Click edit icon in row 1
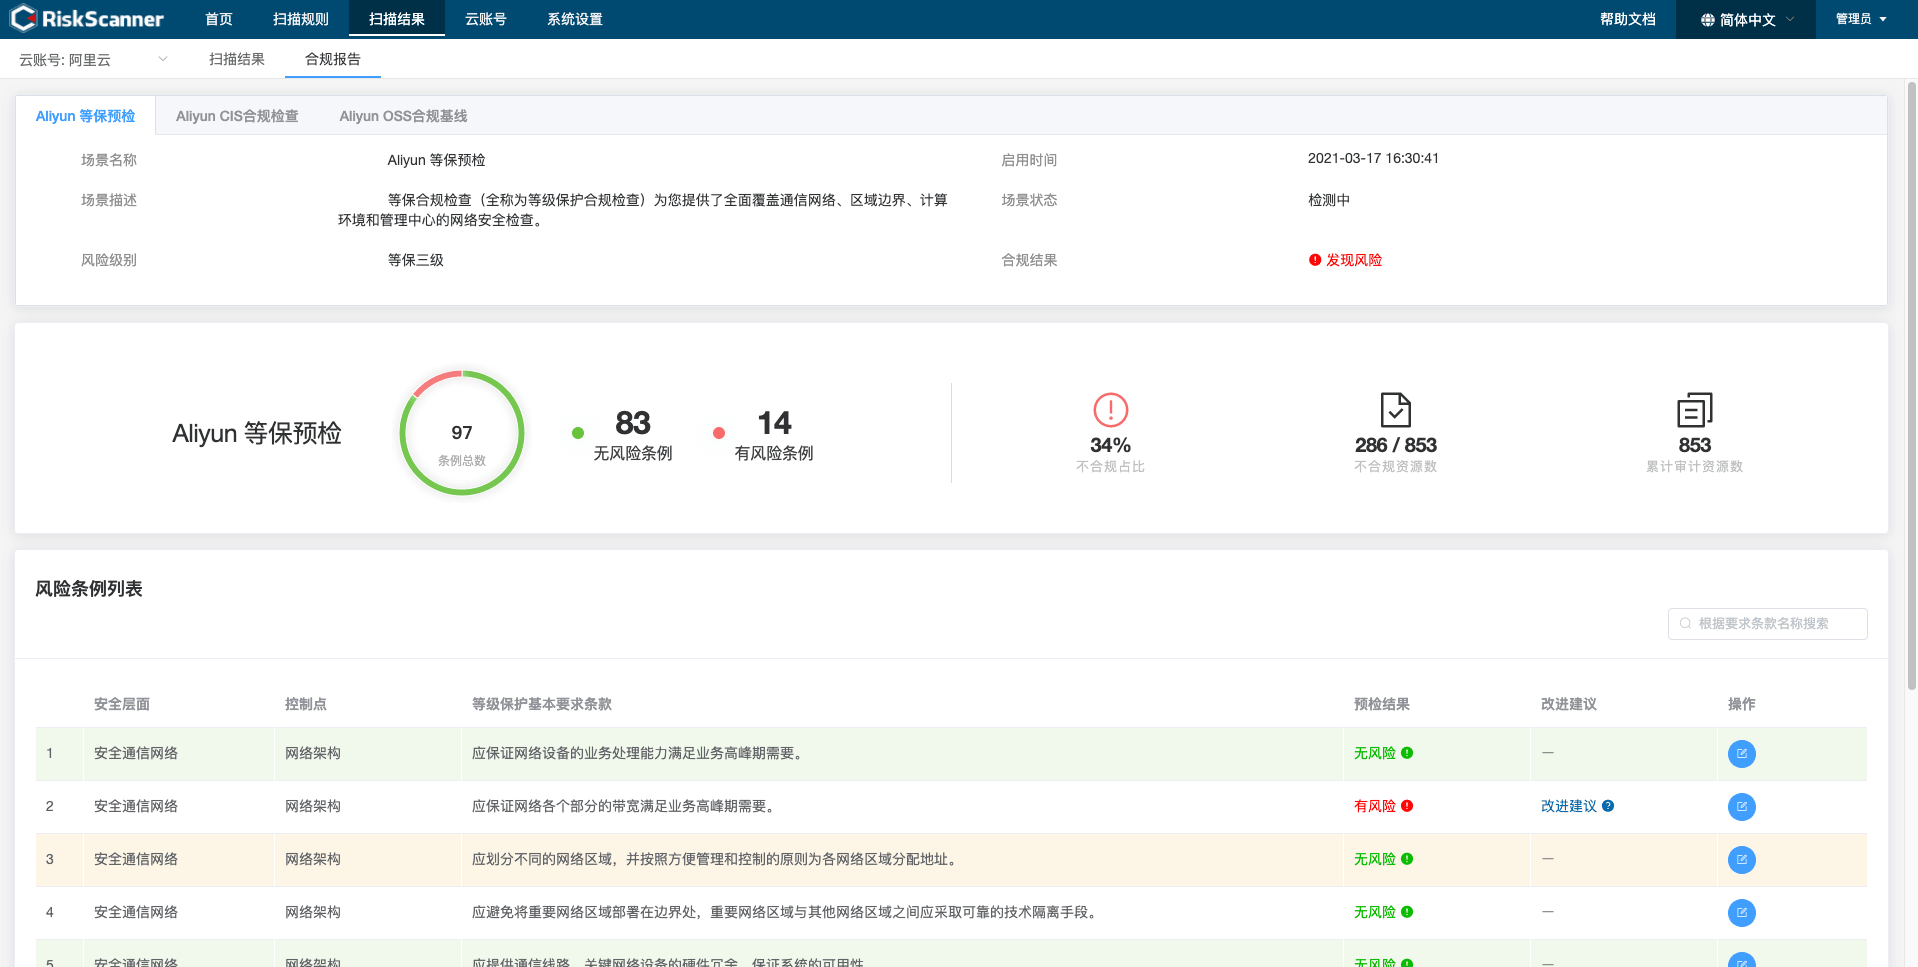The image size is (1918, 967). tap(1741, 754)
